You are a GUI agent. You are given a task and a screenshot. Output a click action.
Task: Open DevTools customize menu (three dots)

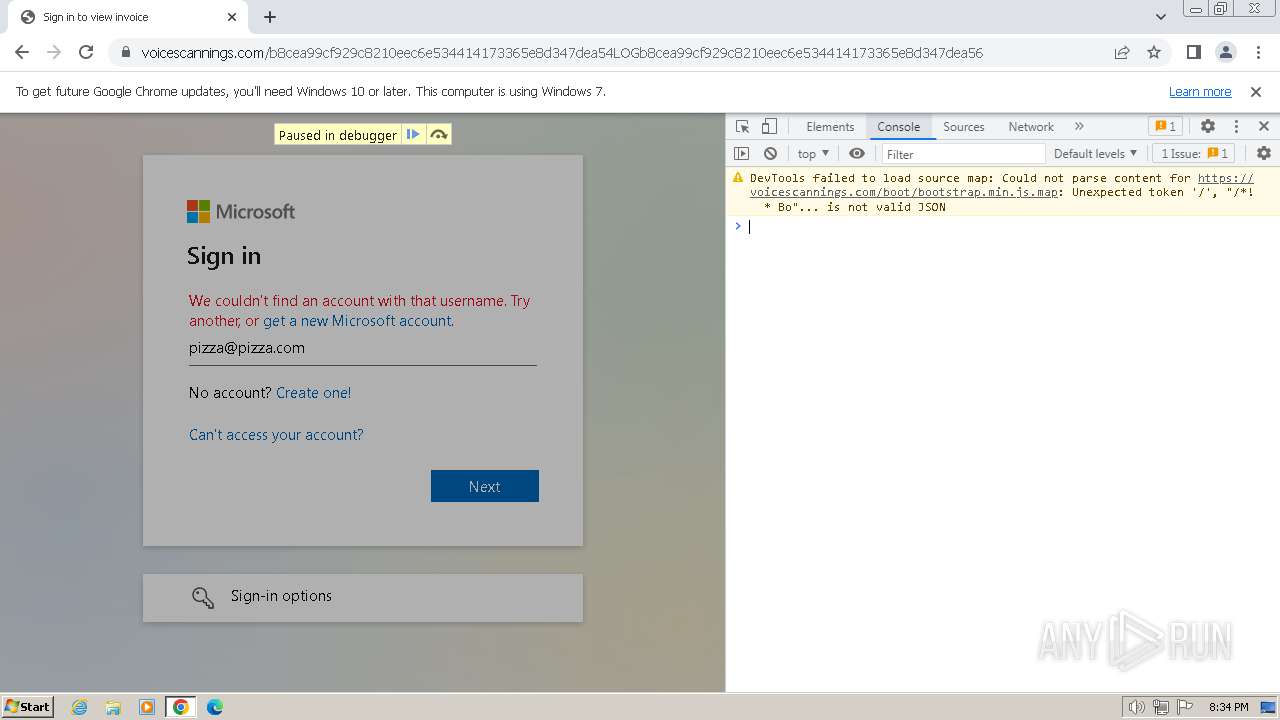(1236, 127)
